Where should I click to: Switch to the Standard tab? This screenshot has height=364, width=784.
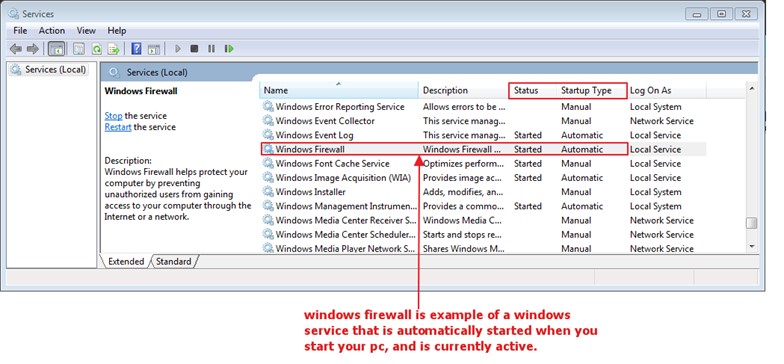(174, 262)
